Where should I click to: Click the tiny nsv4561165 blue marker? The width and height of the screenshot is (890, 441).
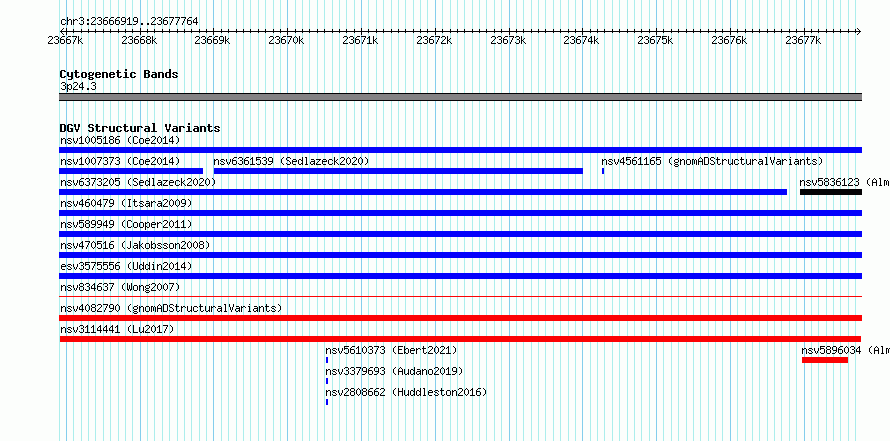(x=603, y=171)
